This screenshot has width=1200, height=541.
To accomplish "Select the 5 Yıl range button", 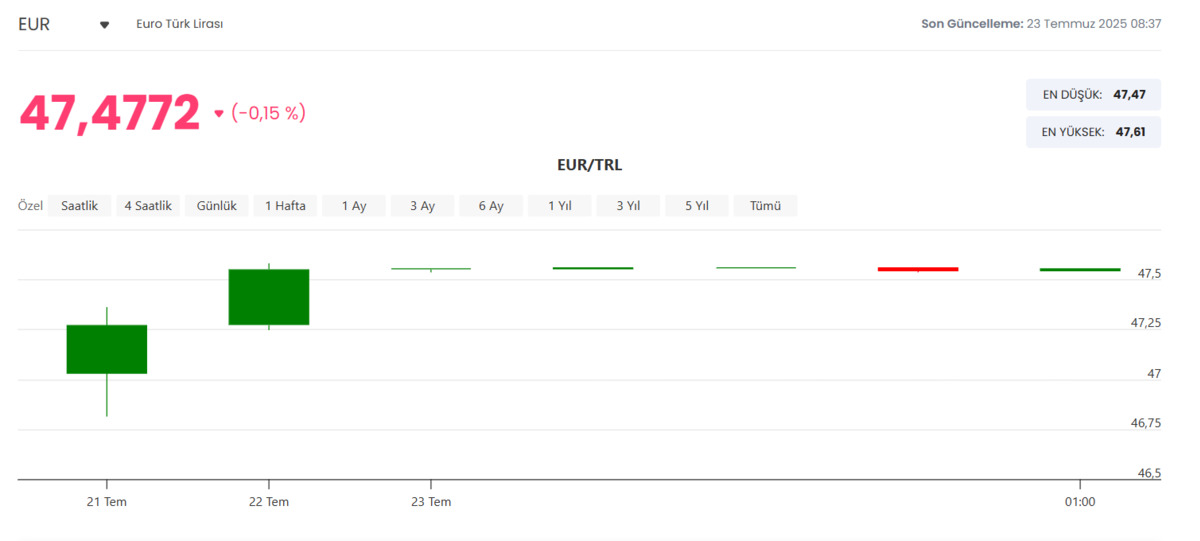I will (x=697, y=206).
